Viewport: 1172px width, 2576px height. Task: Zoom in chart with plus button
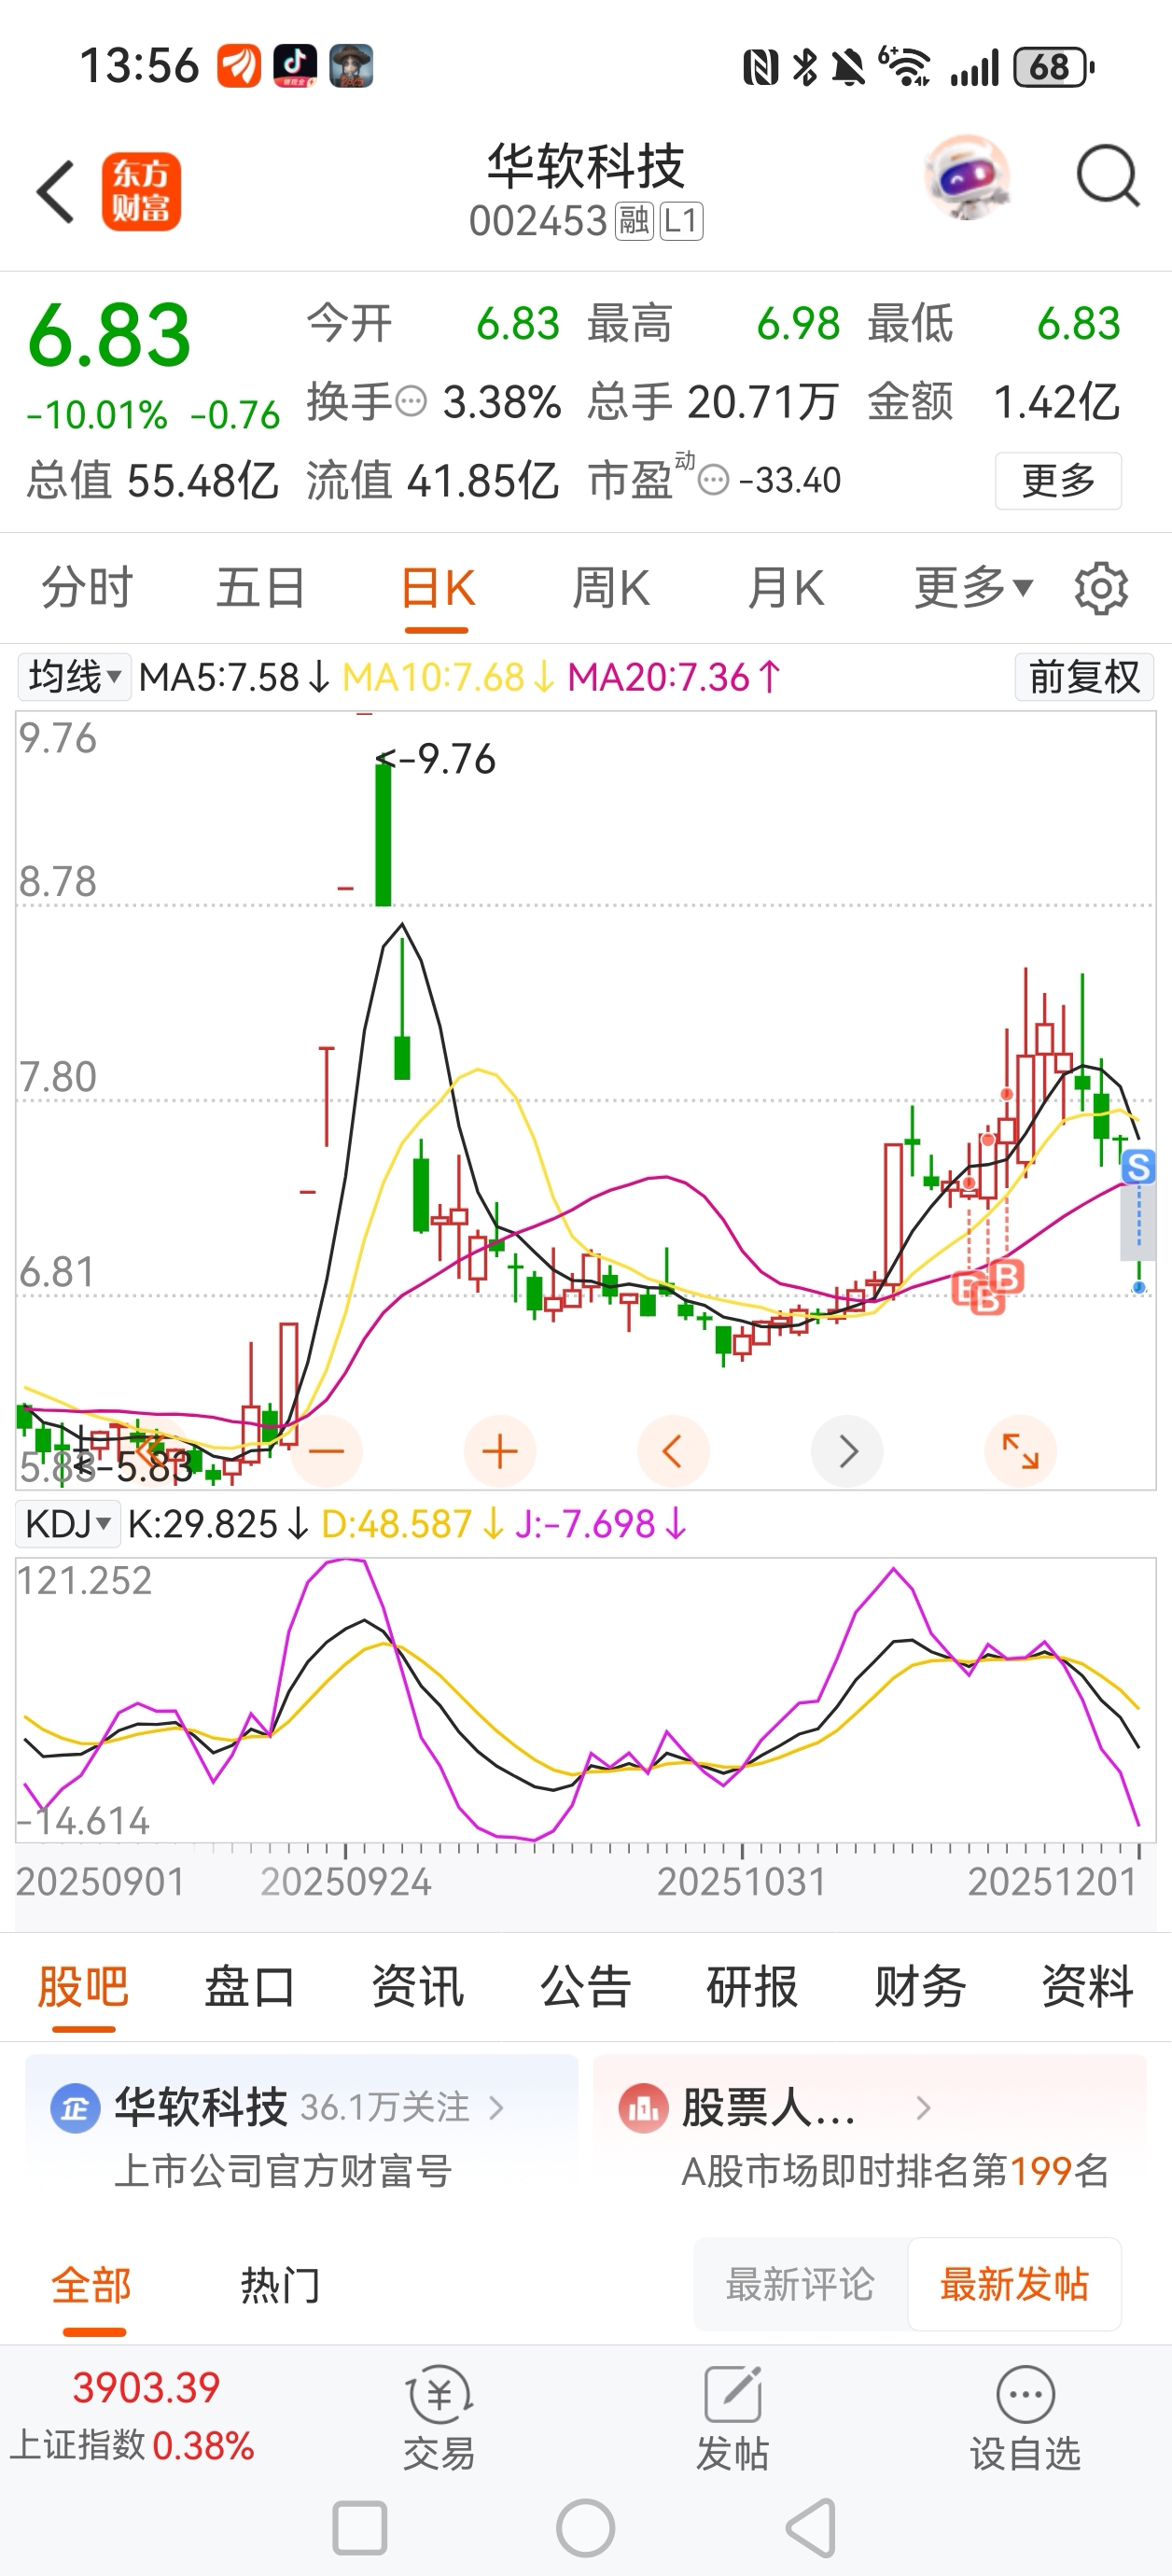(500, 1451)
